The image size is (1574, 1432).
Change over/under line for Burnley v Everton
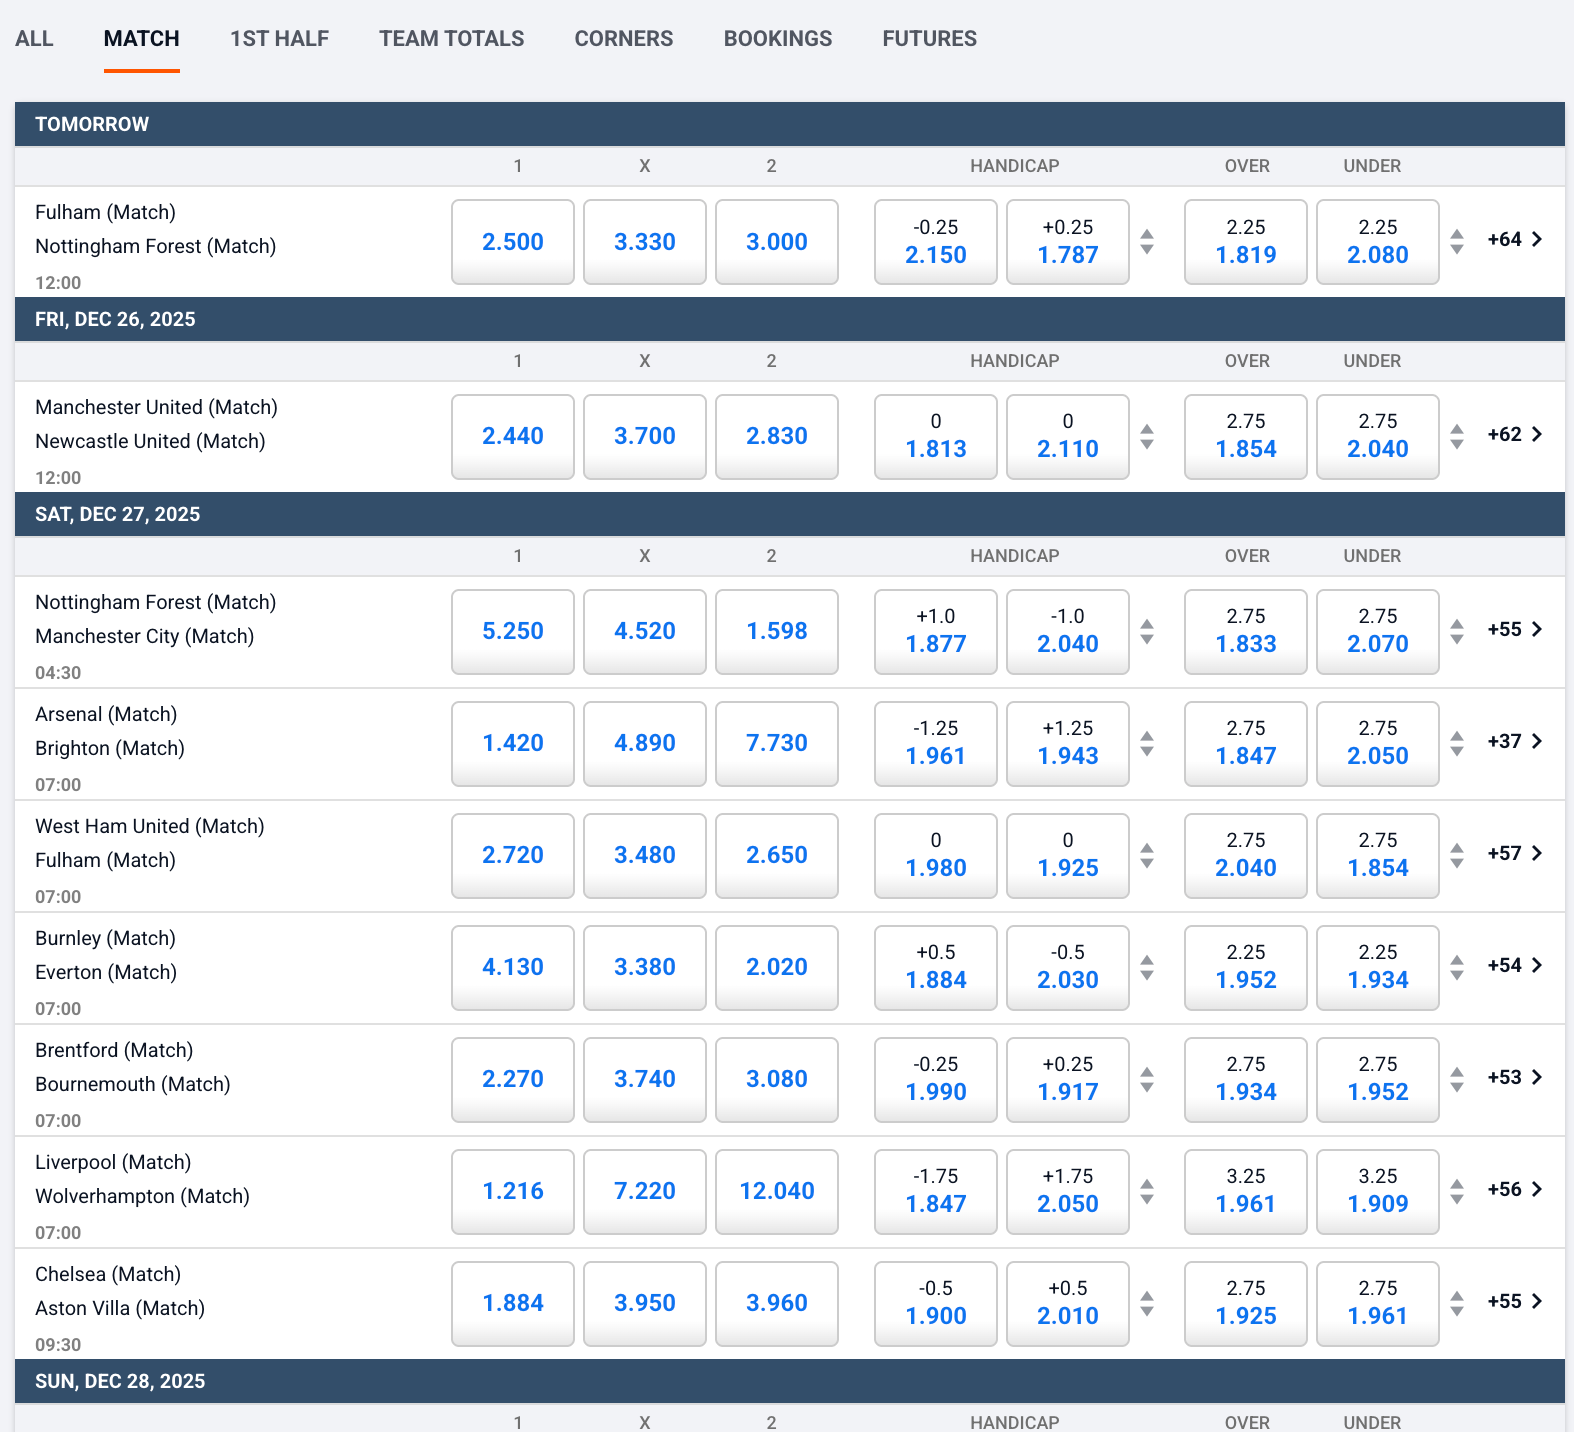1457,968
